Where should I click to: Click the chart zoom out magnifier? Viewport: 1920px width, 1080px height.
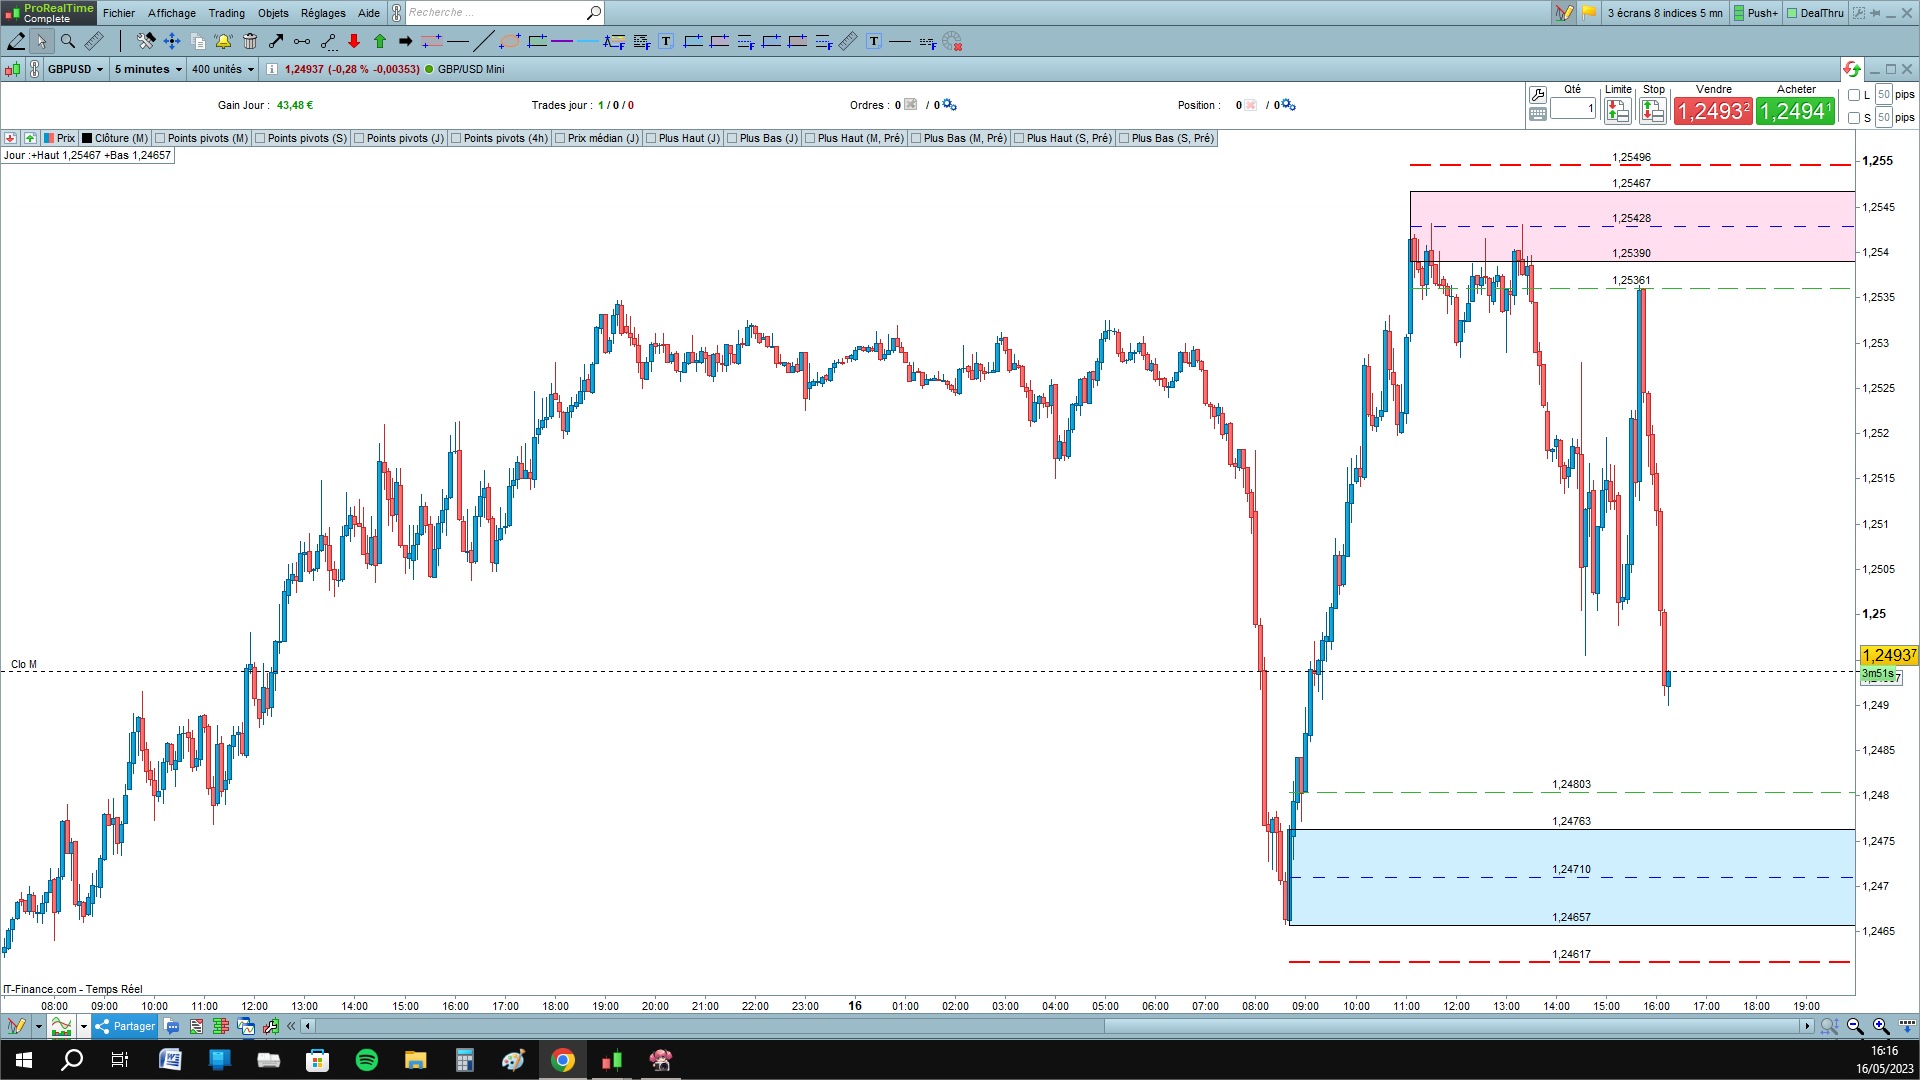tap(1855, 1026)
